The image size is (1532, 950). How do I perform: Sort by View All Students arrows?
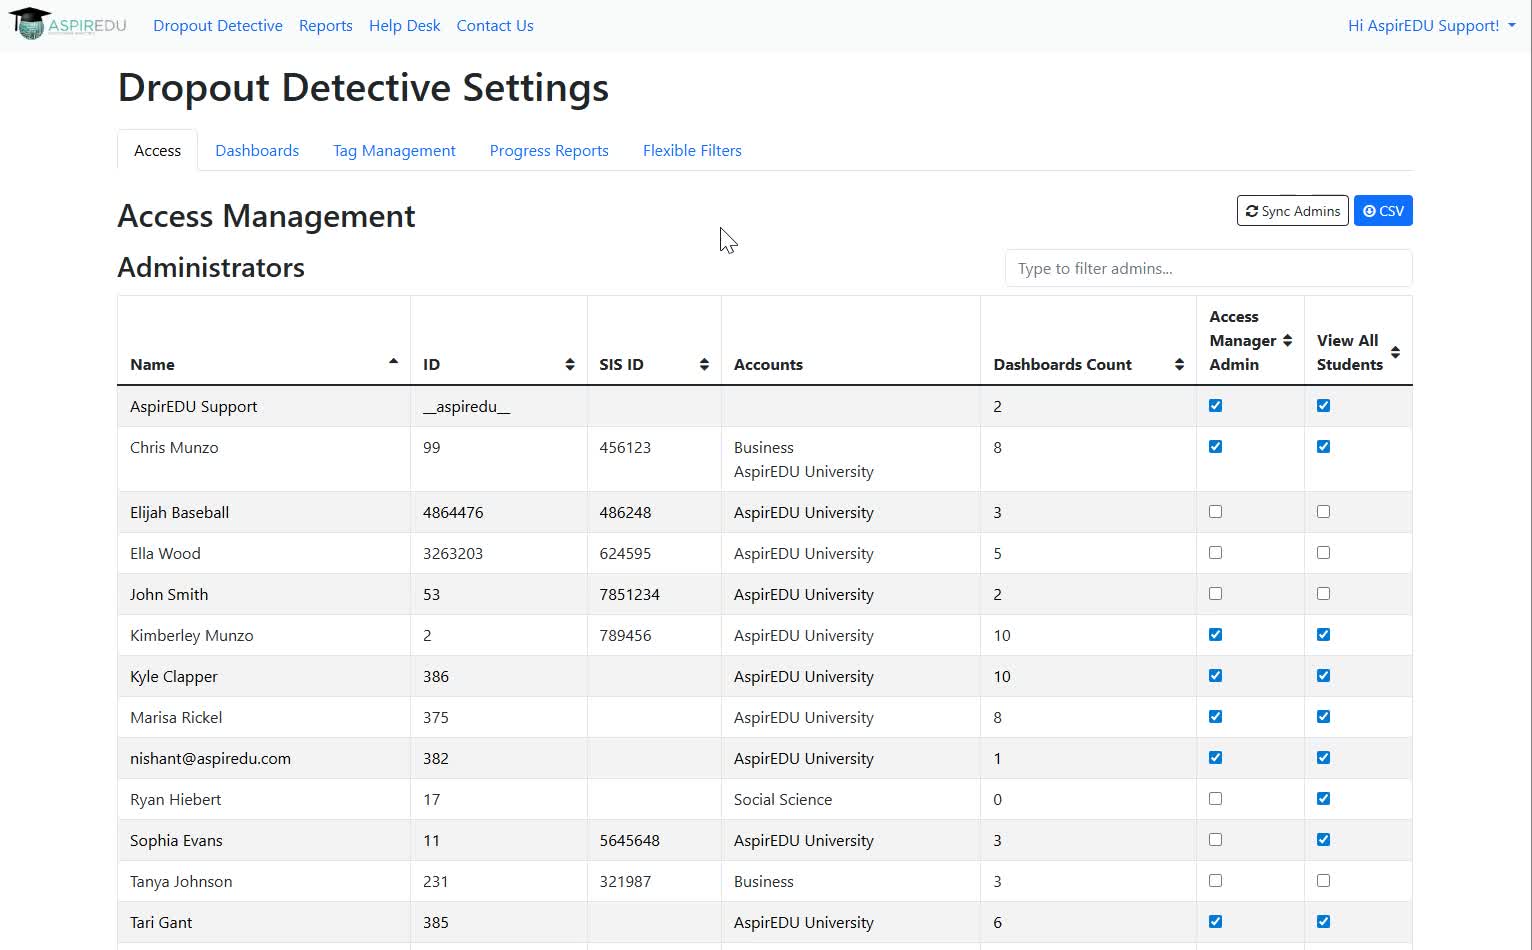click(1395, 352)
